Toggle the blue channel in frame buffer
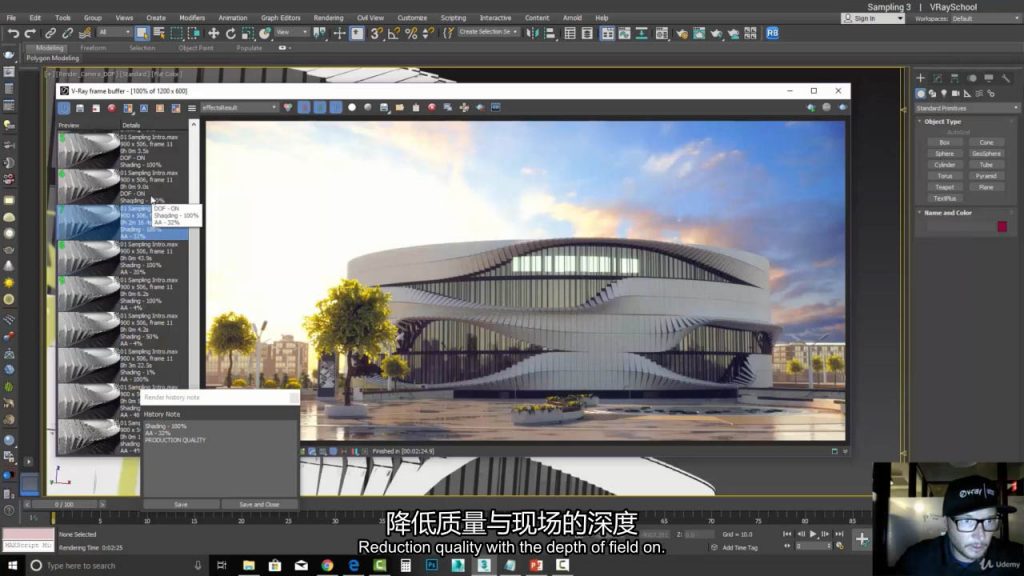 click(336, 107)
